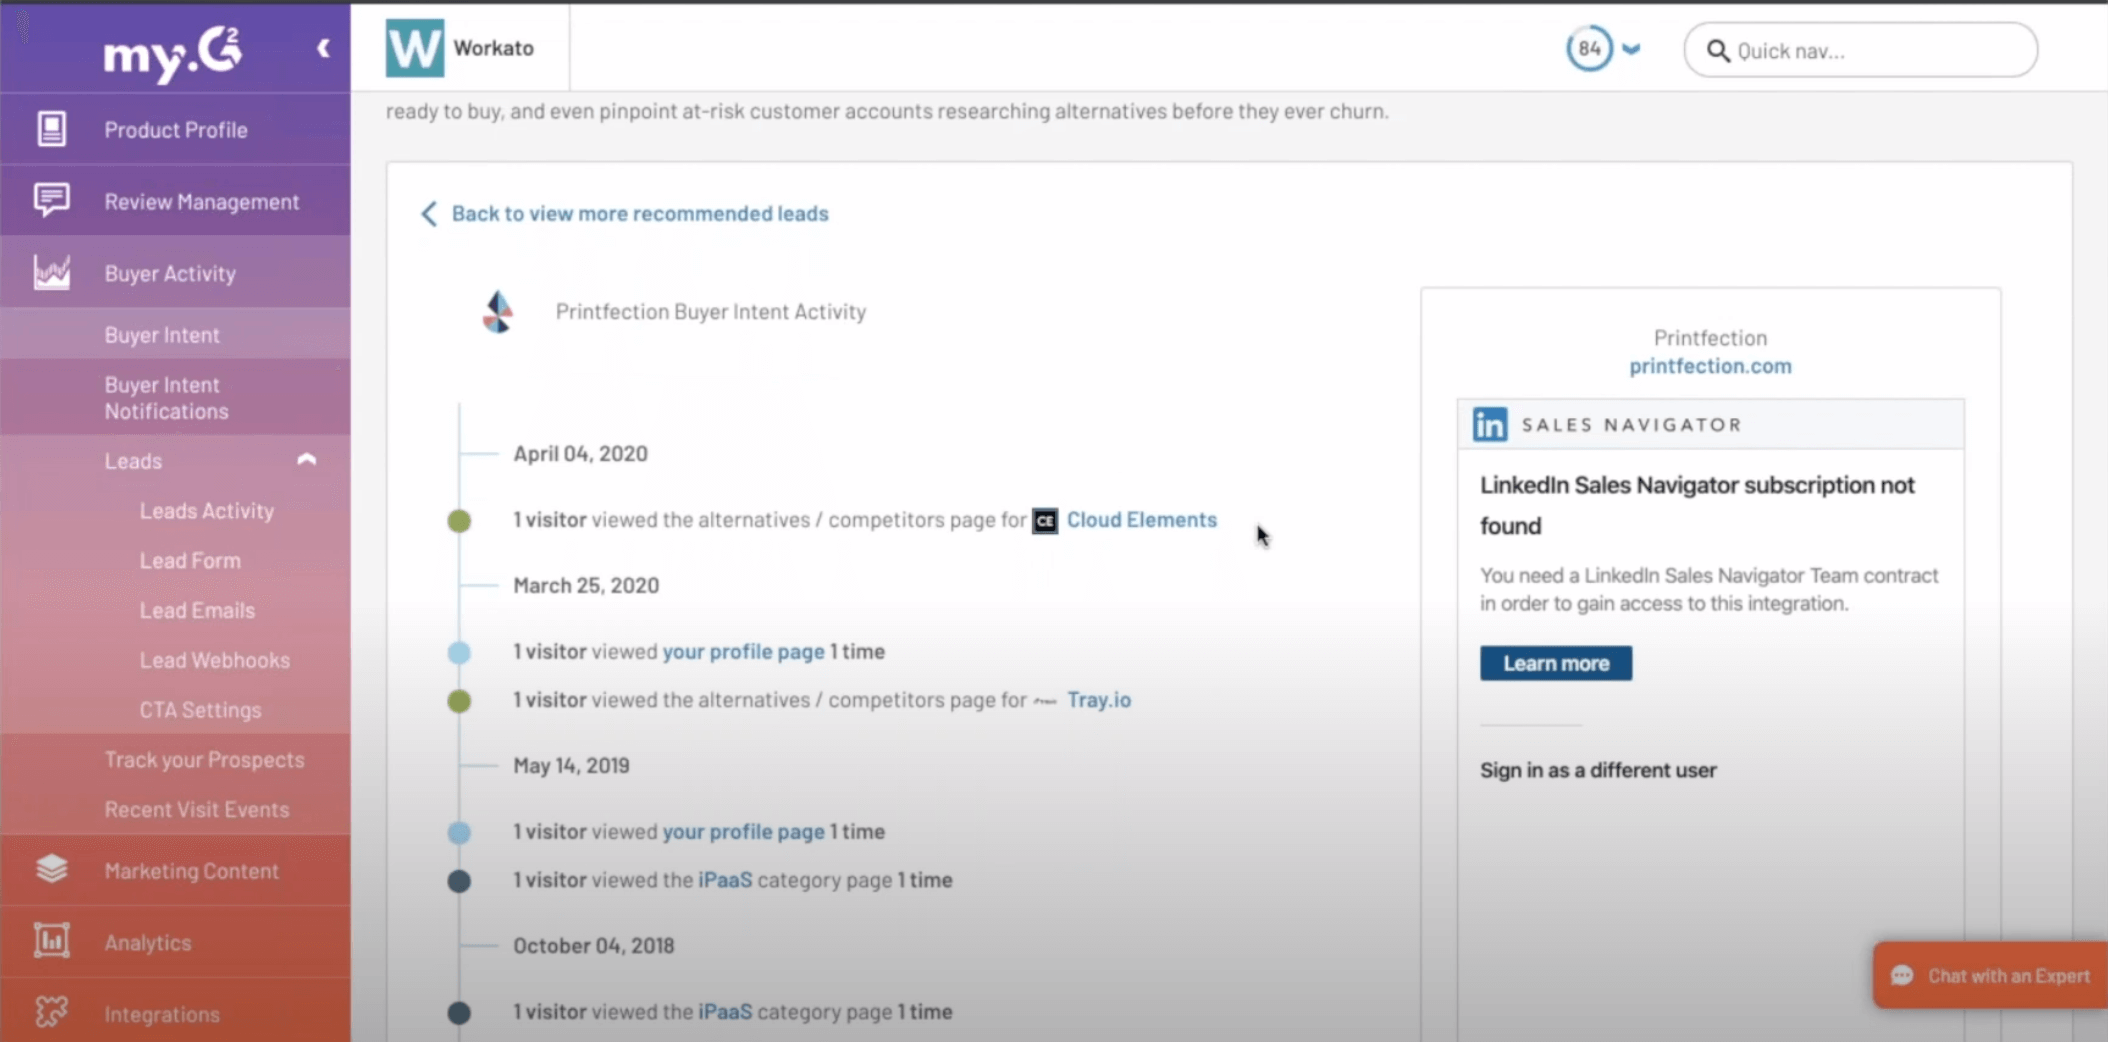Click the April 04, 2020 date label
2108x1042 pixels.
[x=580, y=454]
